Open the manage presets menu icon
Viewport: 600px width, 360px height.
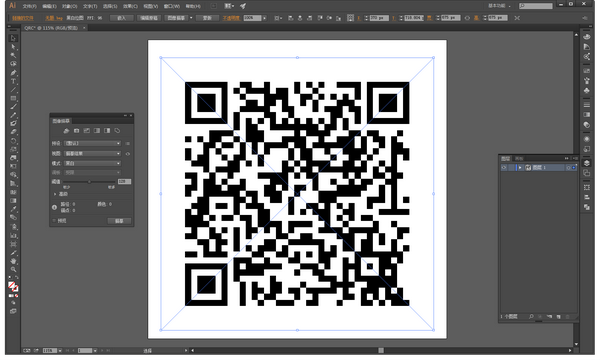pyautogui.click(x=127, y=143)
